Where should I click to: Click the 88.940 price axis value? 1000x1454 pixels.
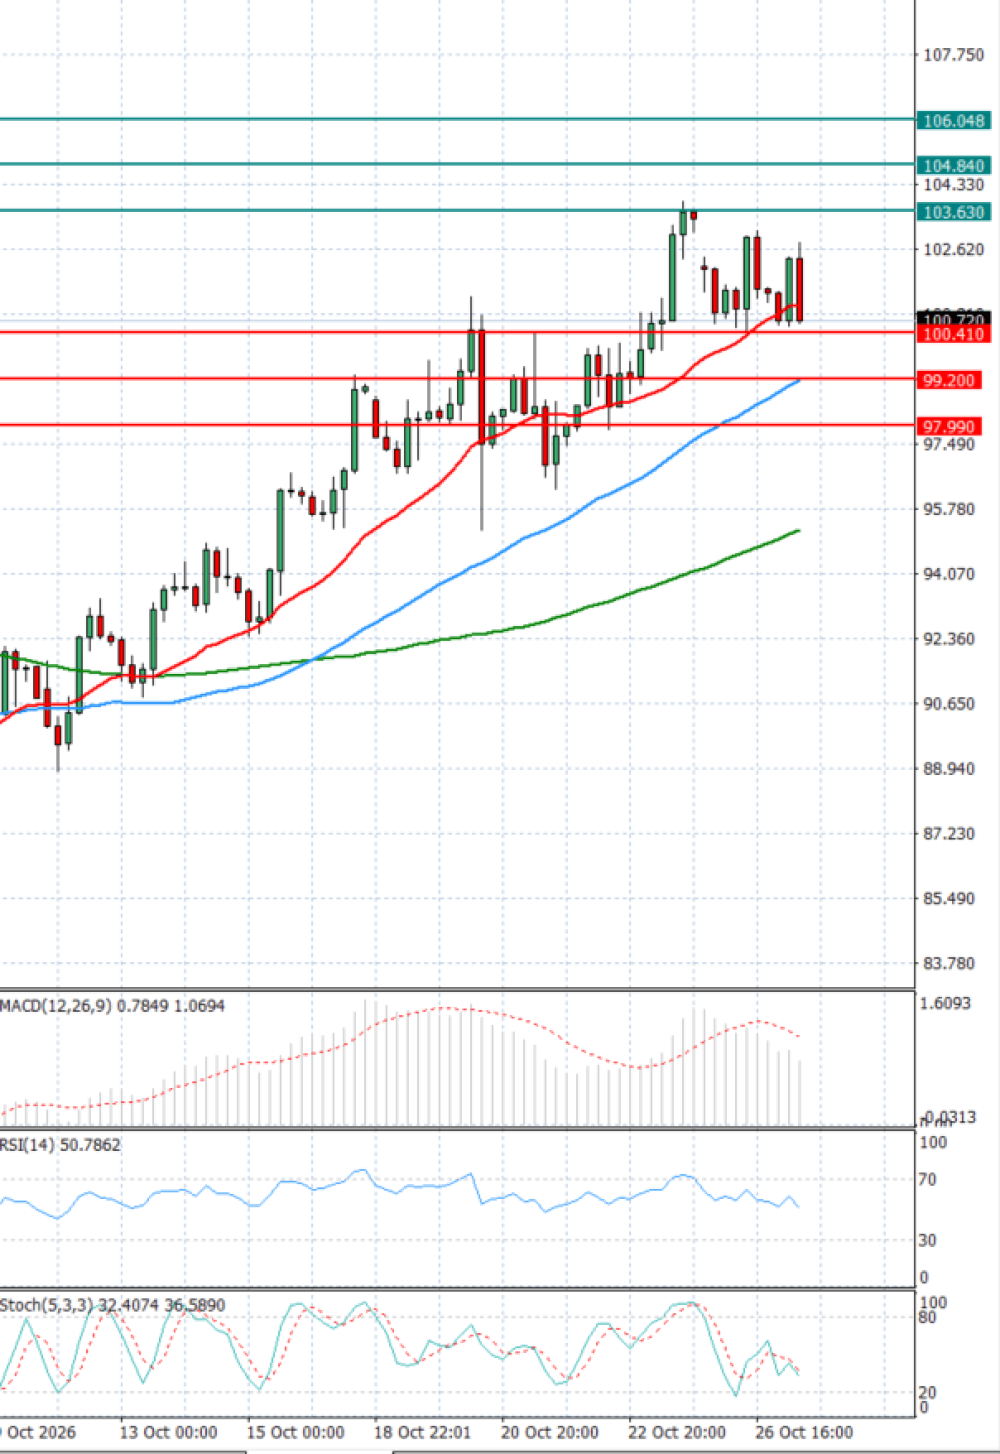tap(948, 769)
